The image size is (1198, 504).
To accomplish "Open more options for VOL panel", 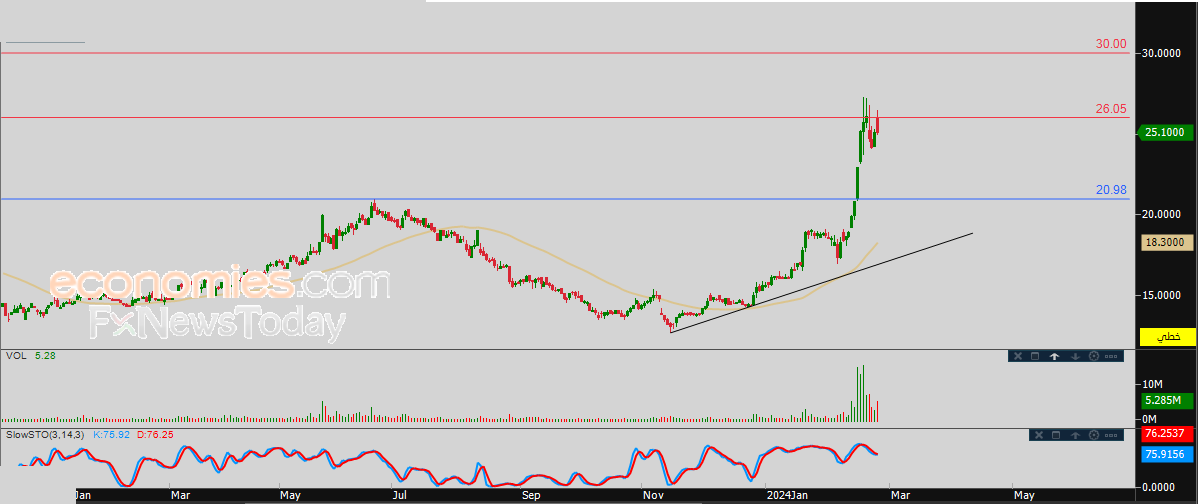I will click(1111, 356).
